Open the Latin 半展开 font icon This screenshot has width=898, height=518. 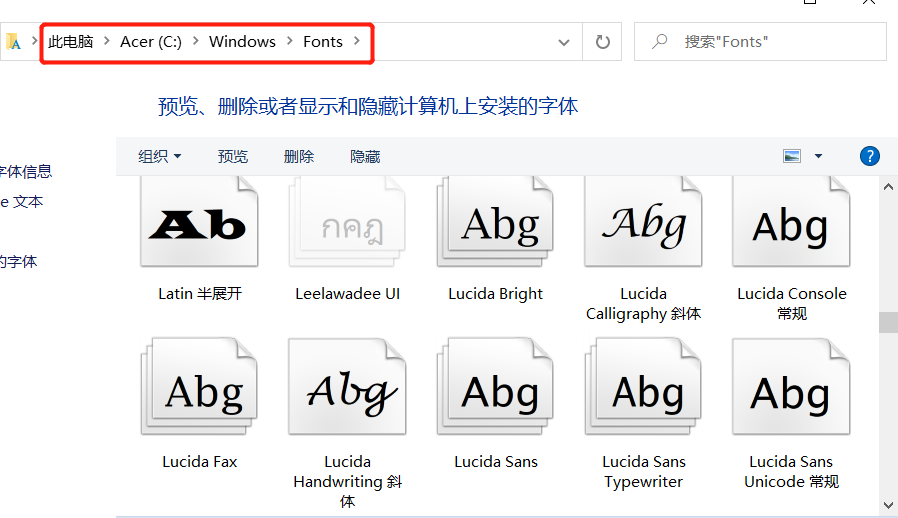click(199, 222)
